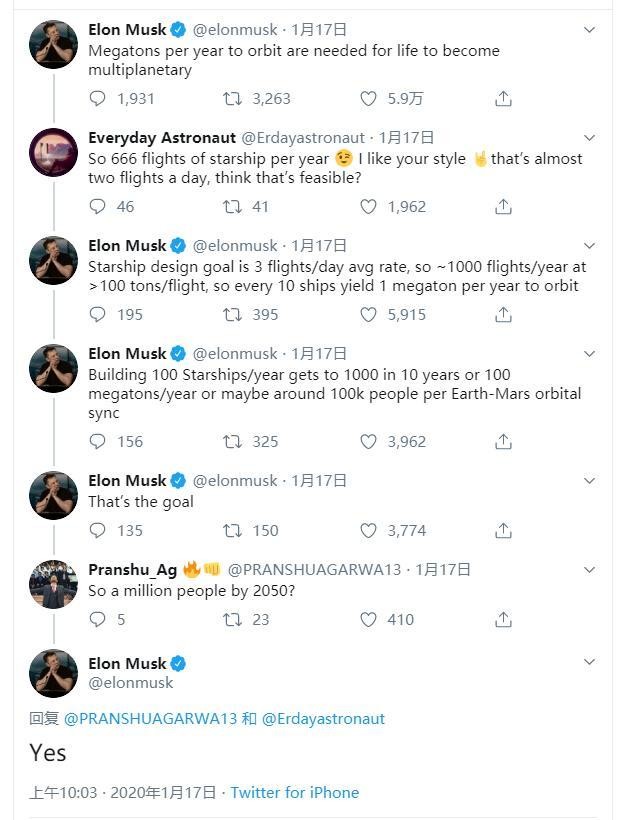Share the Starship design goal tweet
620x820 pixels.
coord(503,314)
